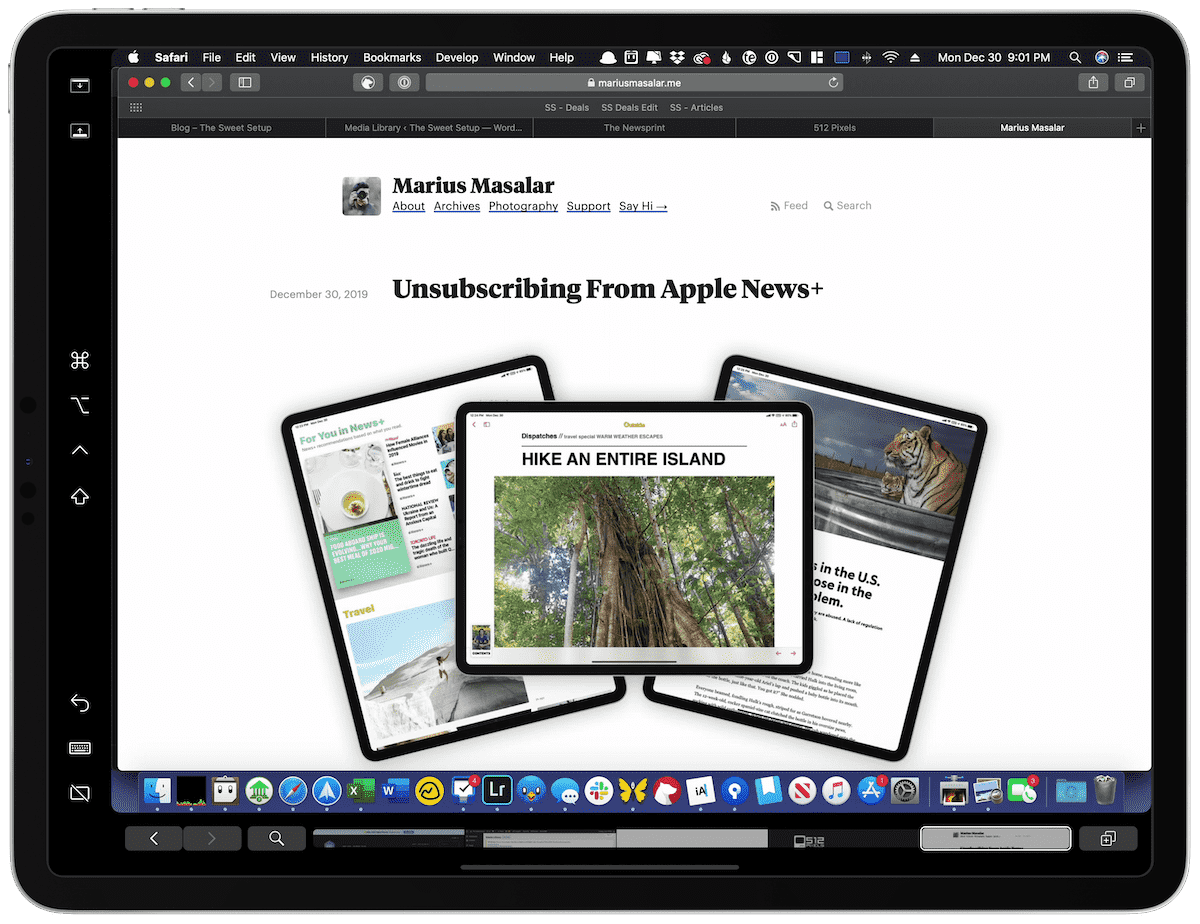Open Microsoft Excel in Dock

point(361,791)
